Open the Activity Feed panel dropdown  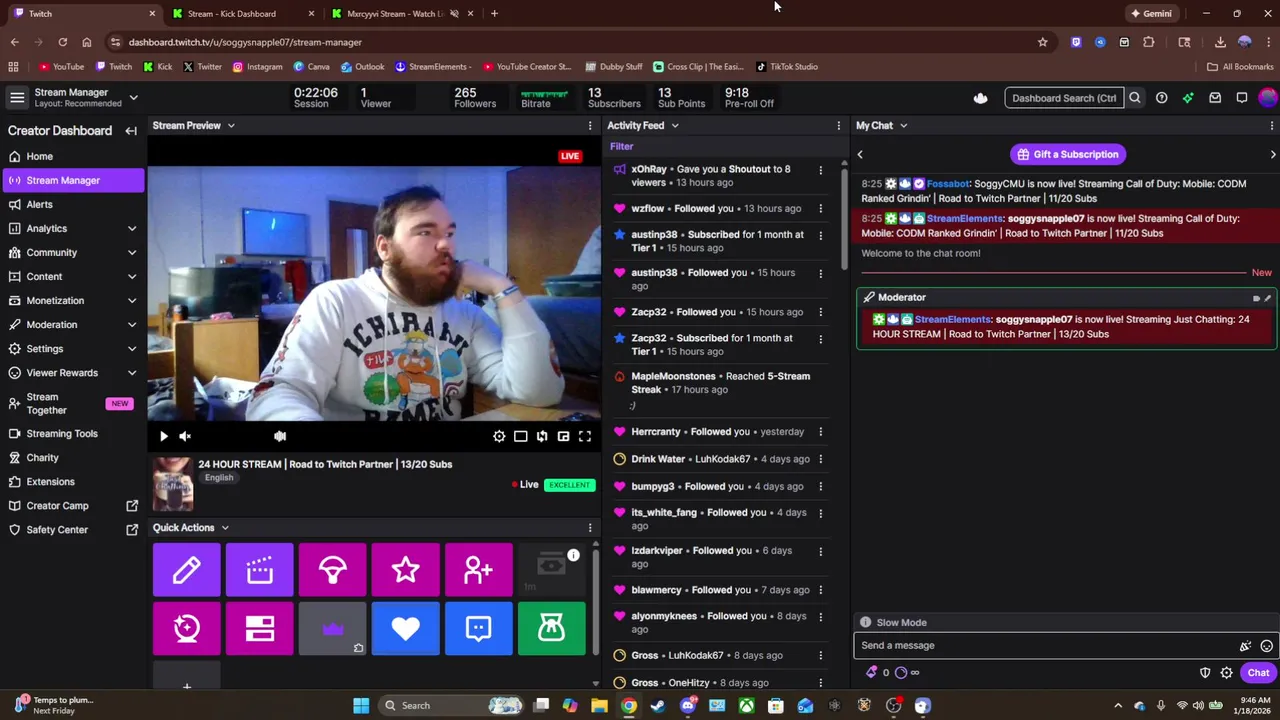click(675, 126)
